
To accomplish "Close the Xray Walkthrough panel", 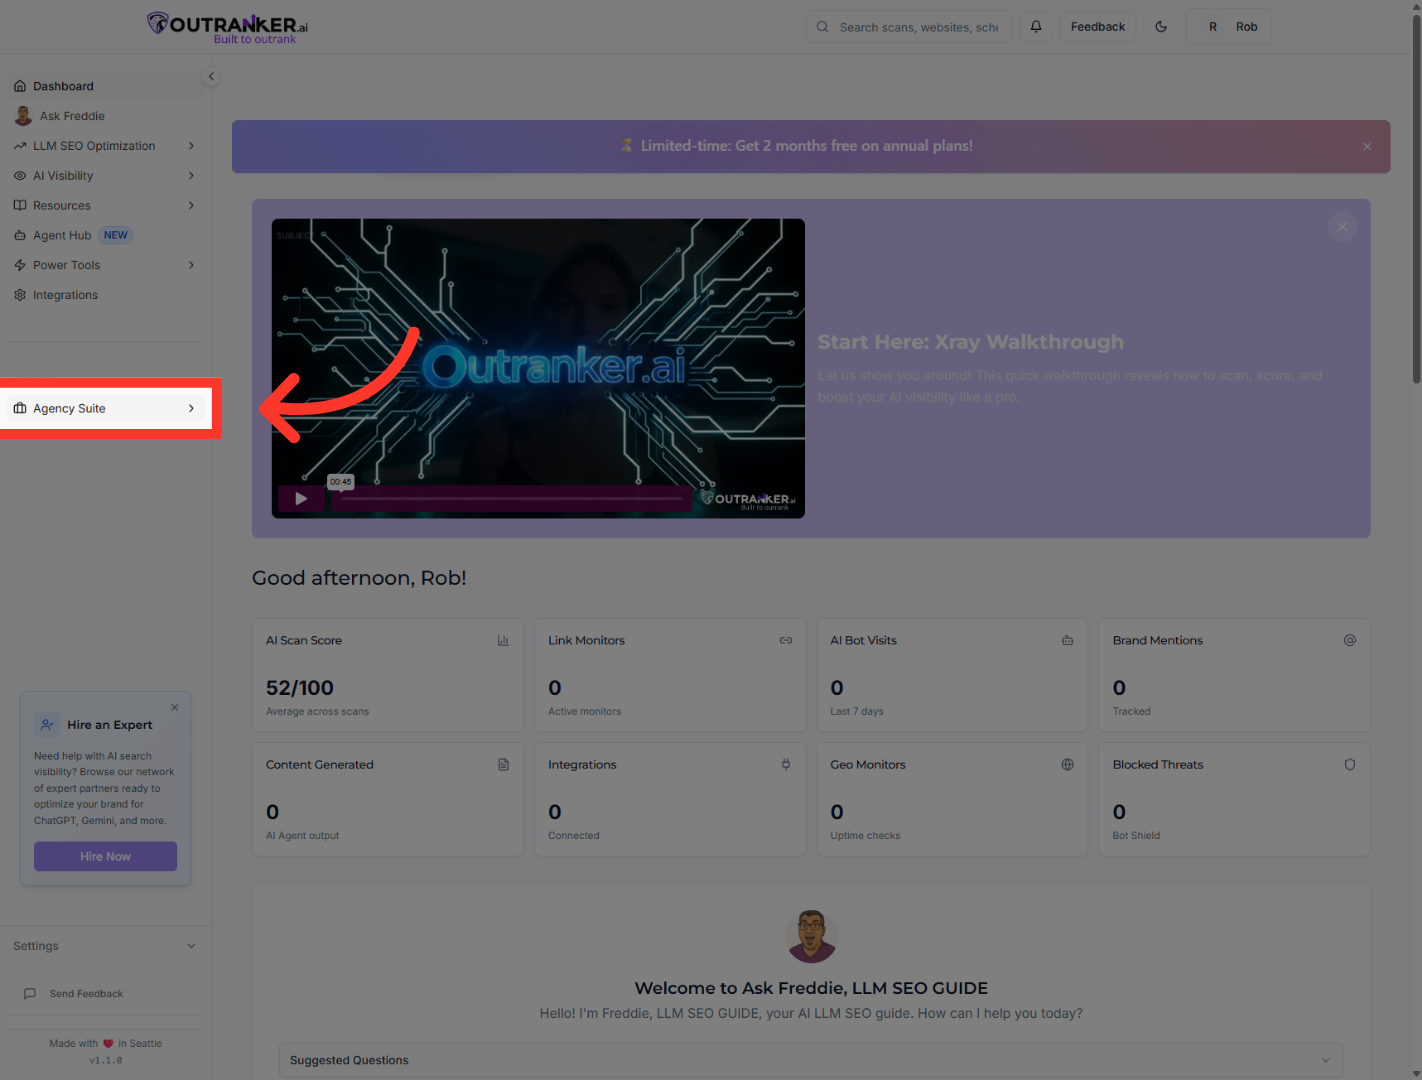I will 1342,227.
